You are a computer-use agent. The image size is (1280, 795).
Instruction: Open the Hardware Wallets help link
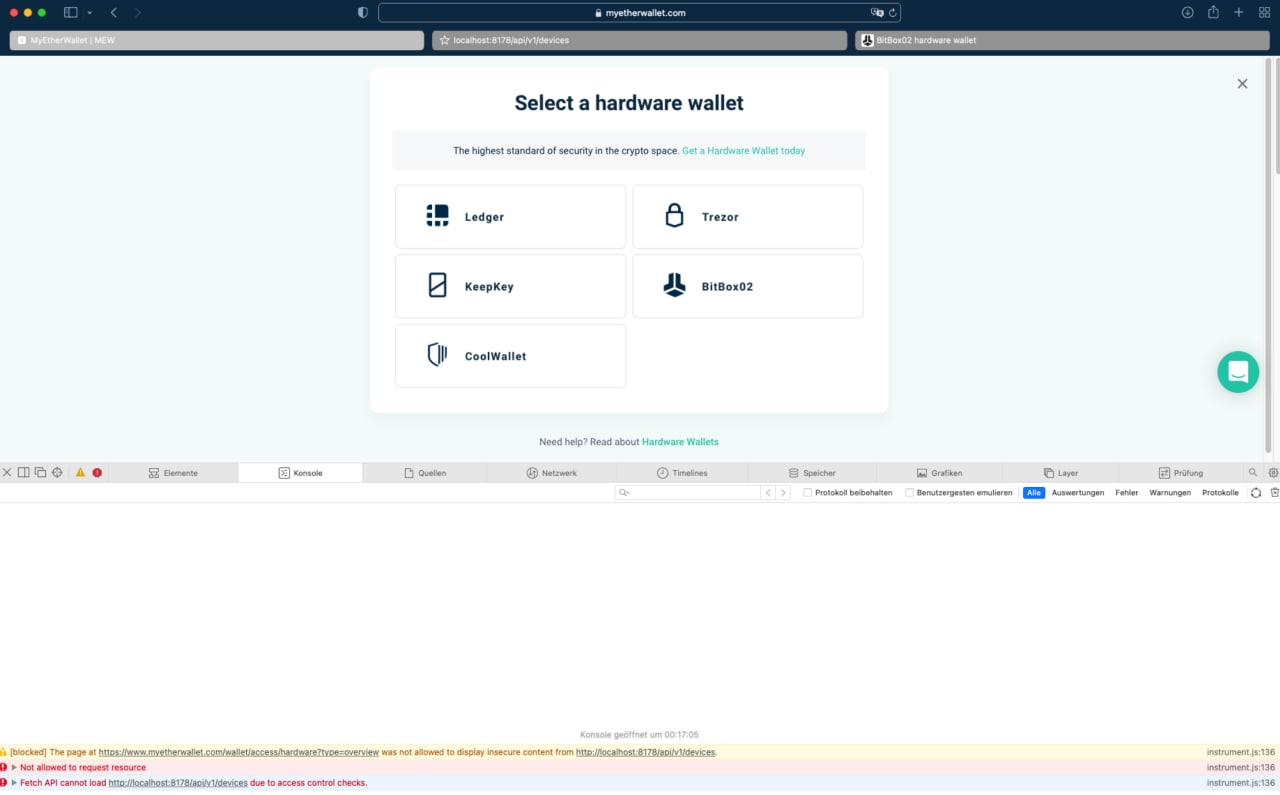point(680,441)
